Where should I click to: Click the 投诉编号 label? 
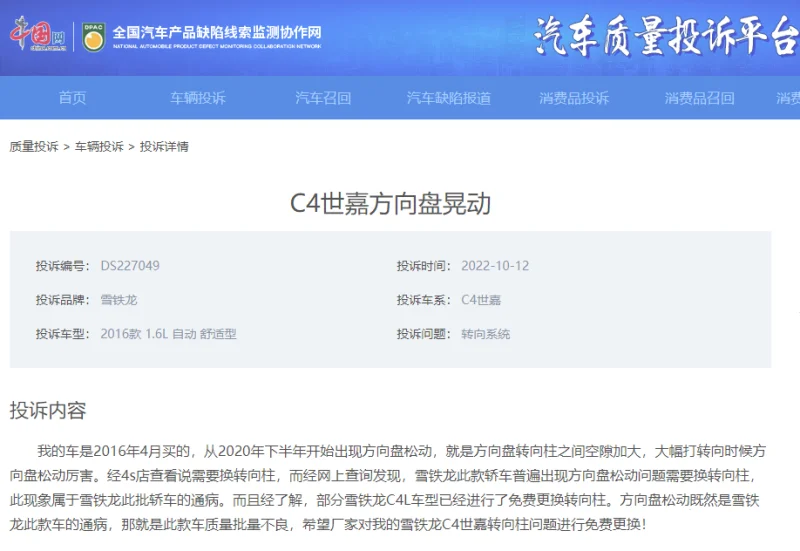(x=62, y=266)
